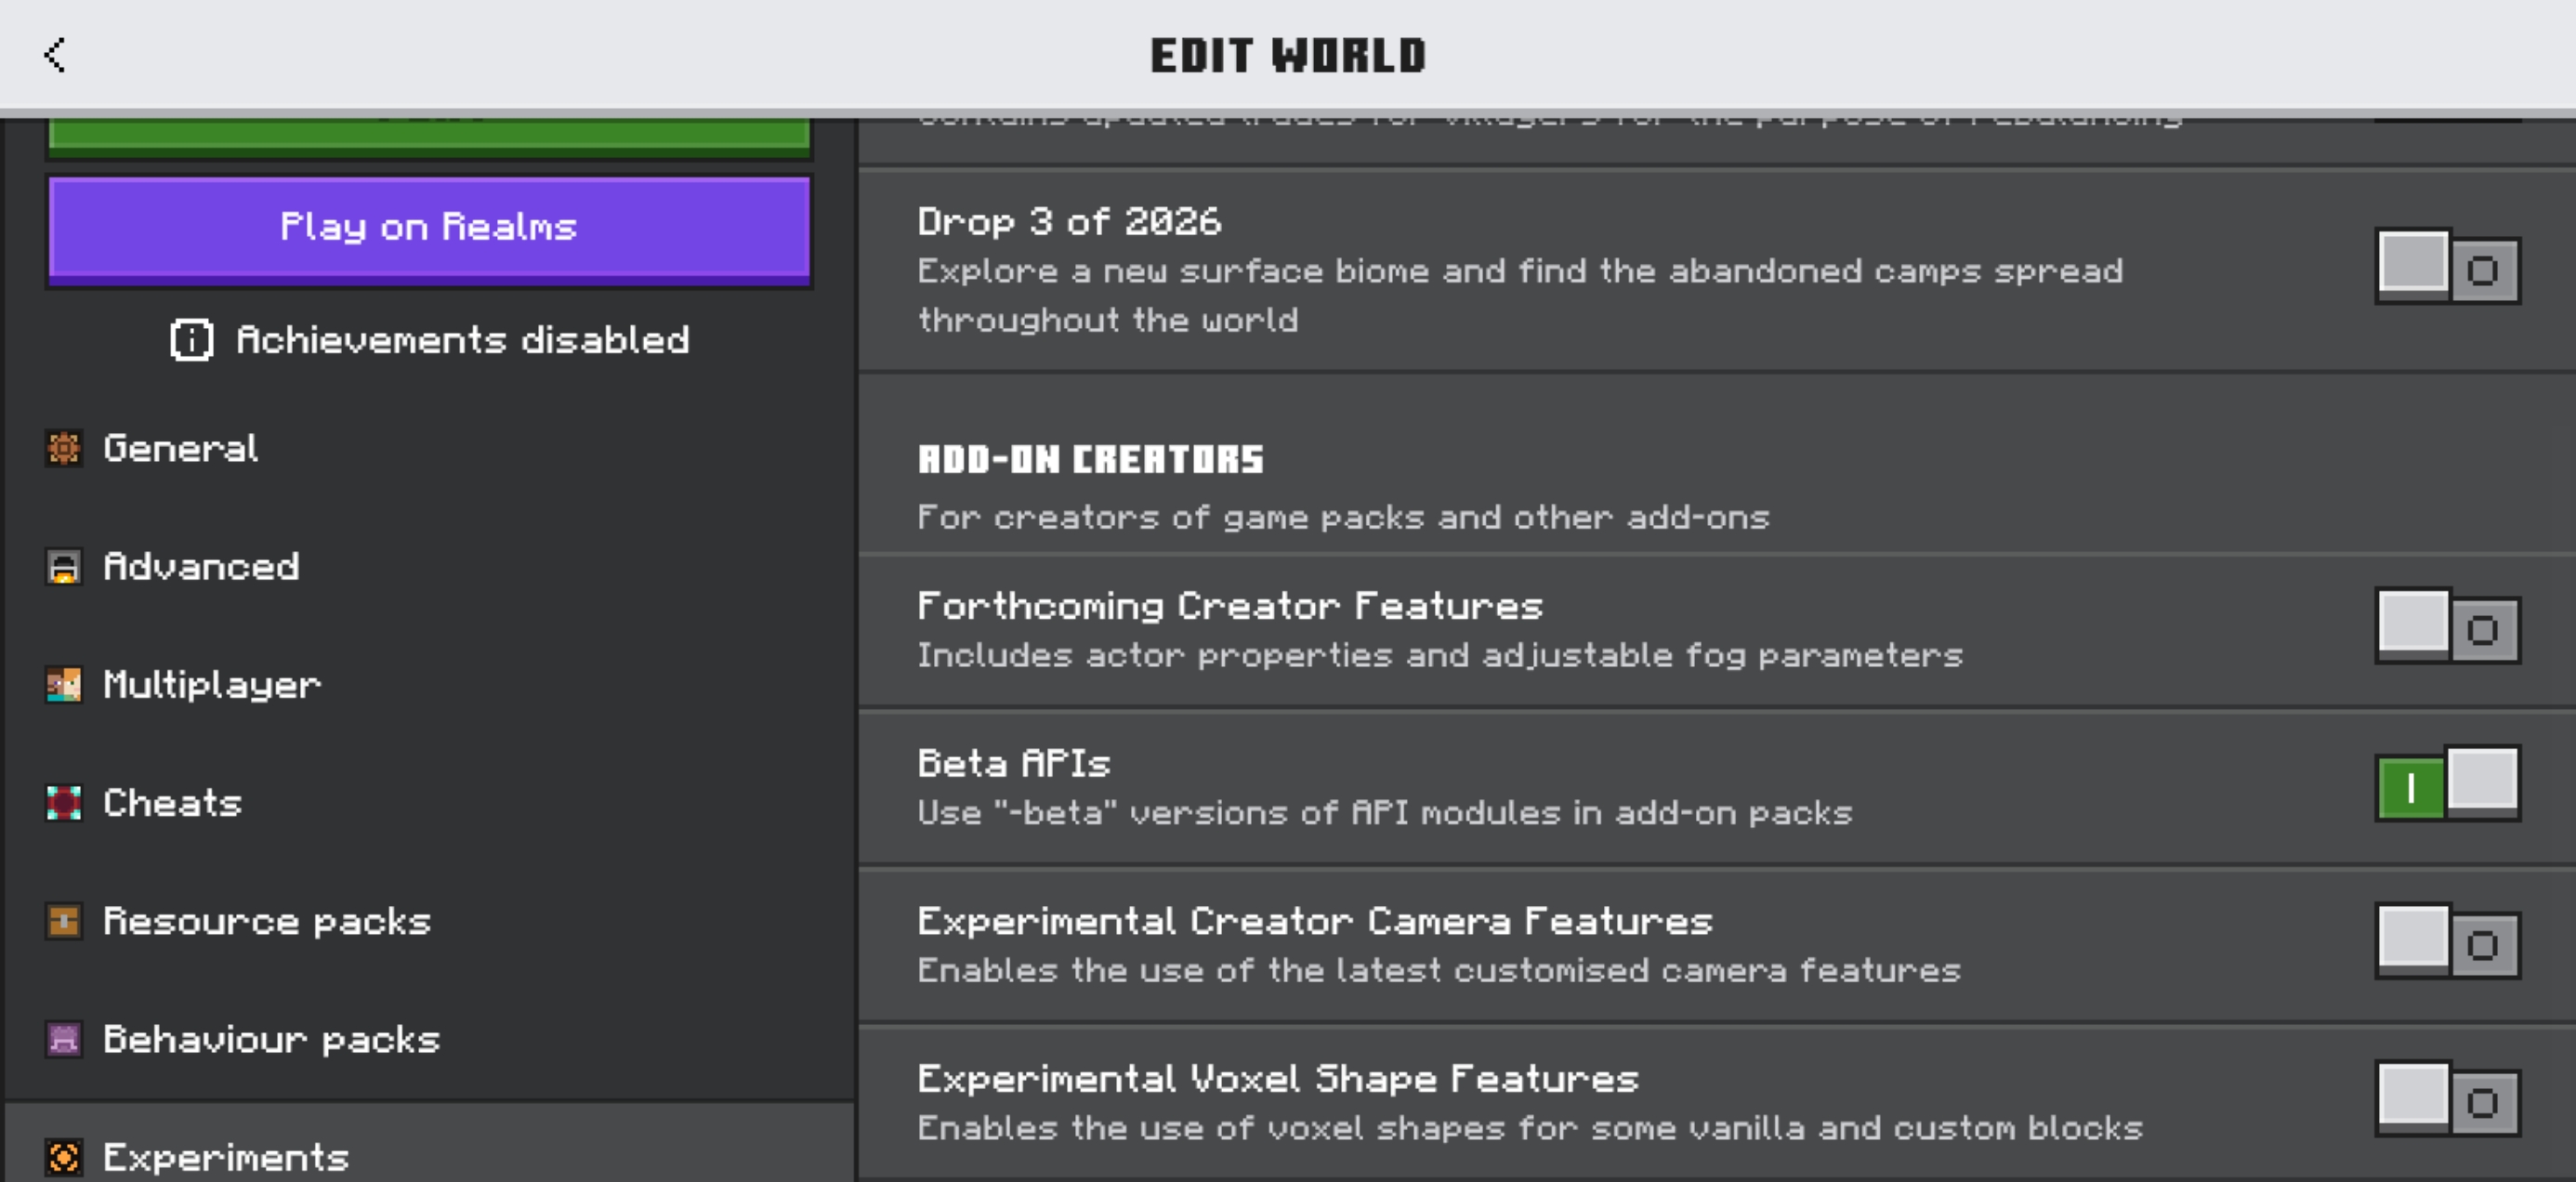Select Behaviour packs in sidebar

pos(430,1039)
